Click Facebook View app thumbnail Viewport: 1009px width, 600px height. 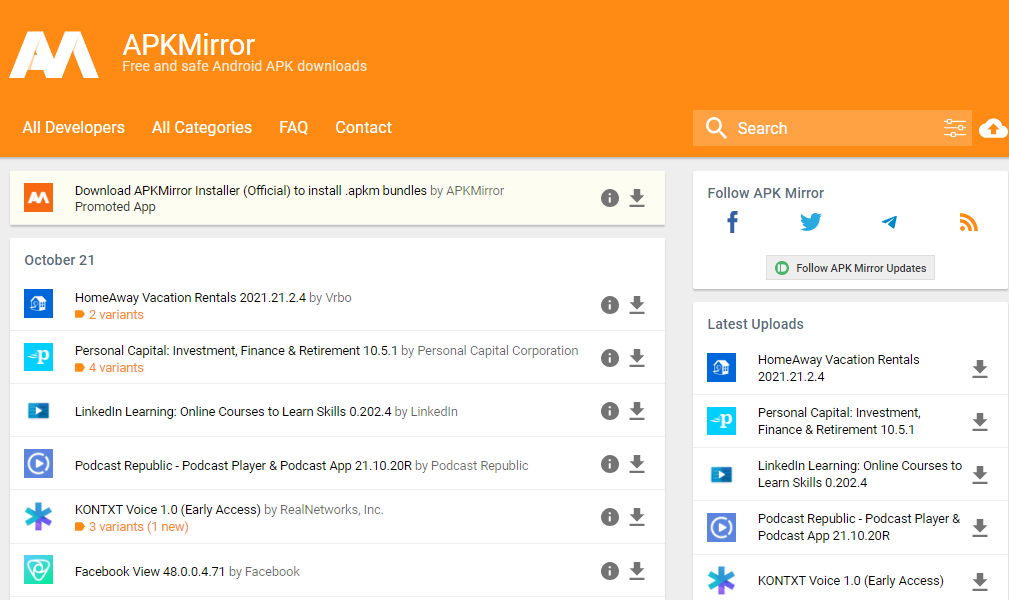39,570
